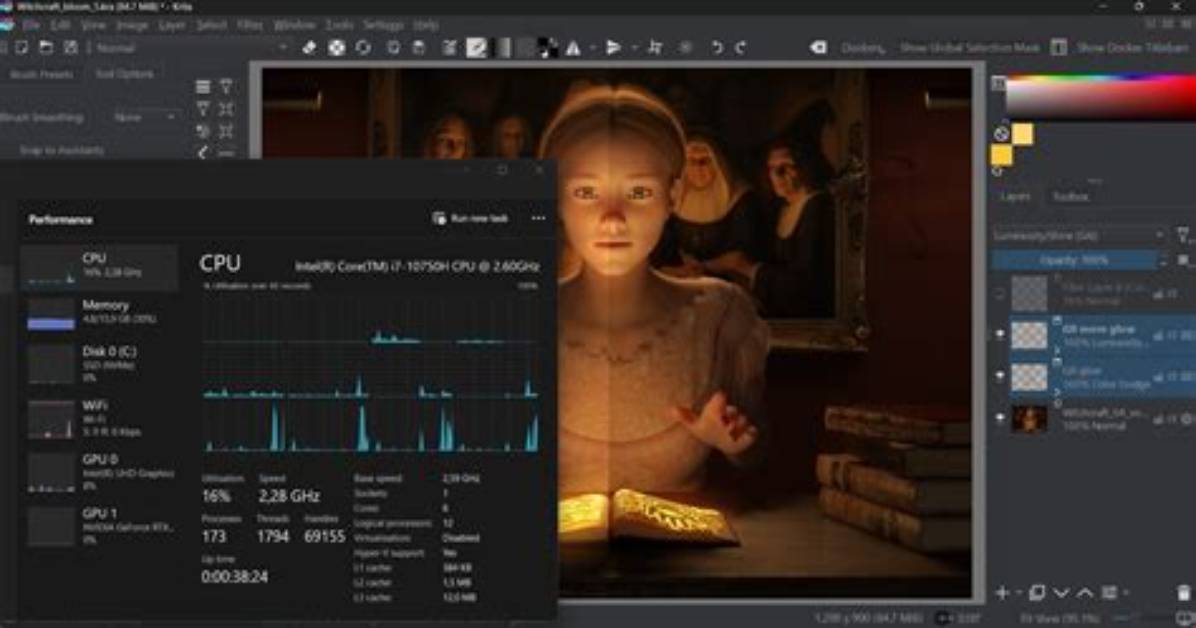Viewport: 1196px width, 628px height.
Task: Move the layer down
Action: pos(1061,593)
